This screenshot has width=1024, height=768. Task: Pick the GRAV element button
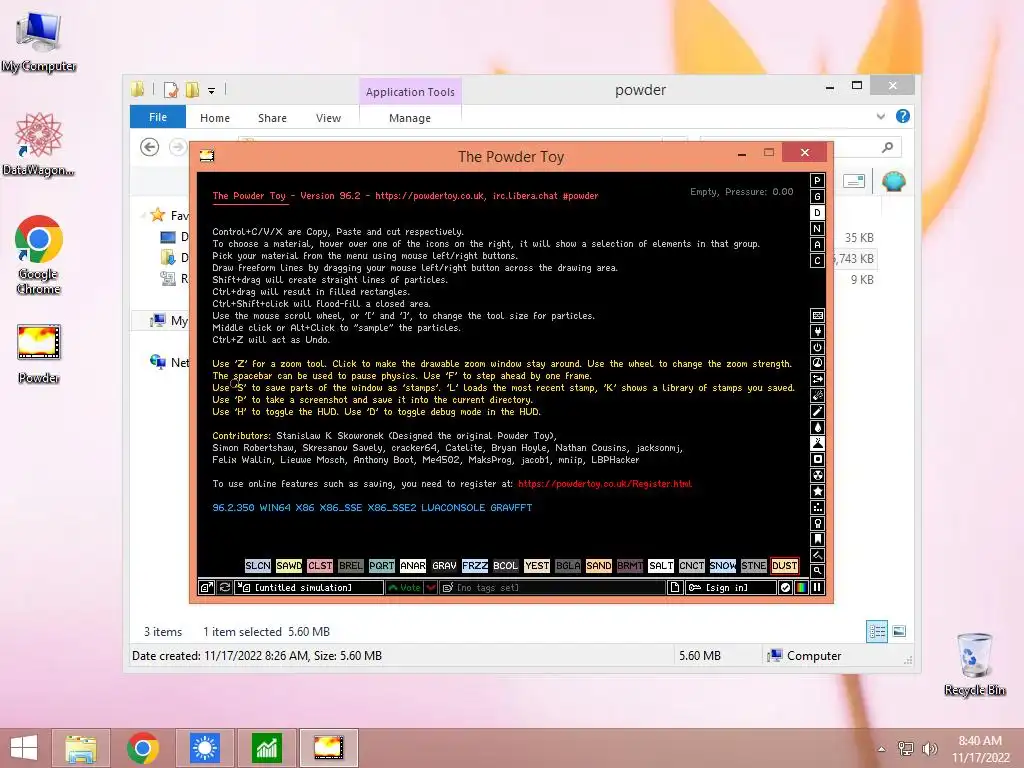click(444, 566)
